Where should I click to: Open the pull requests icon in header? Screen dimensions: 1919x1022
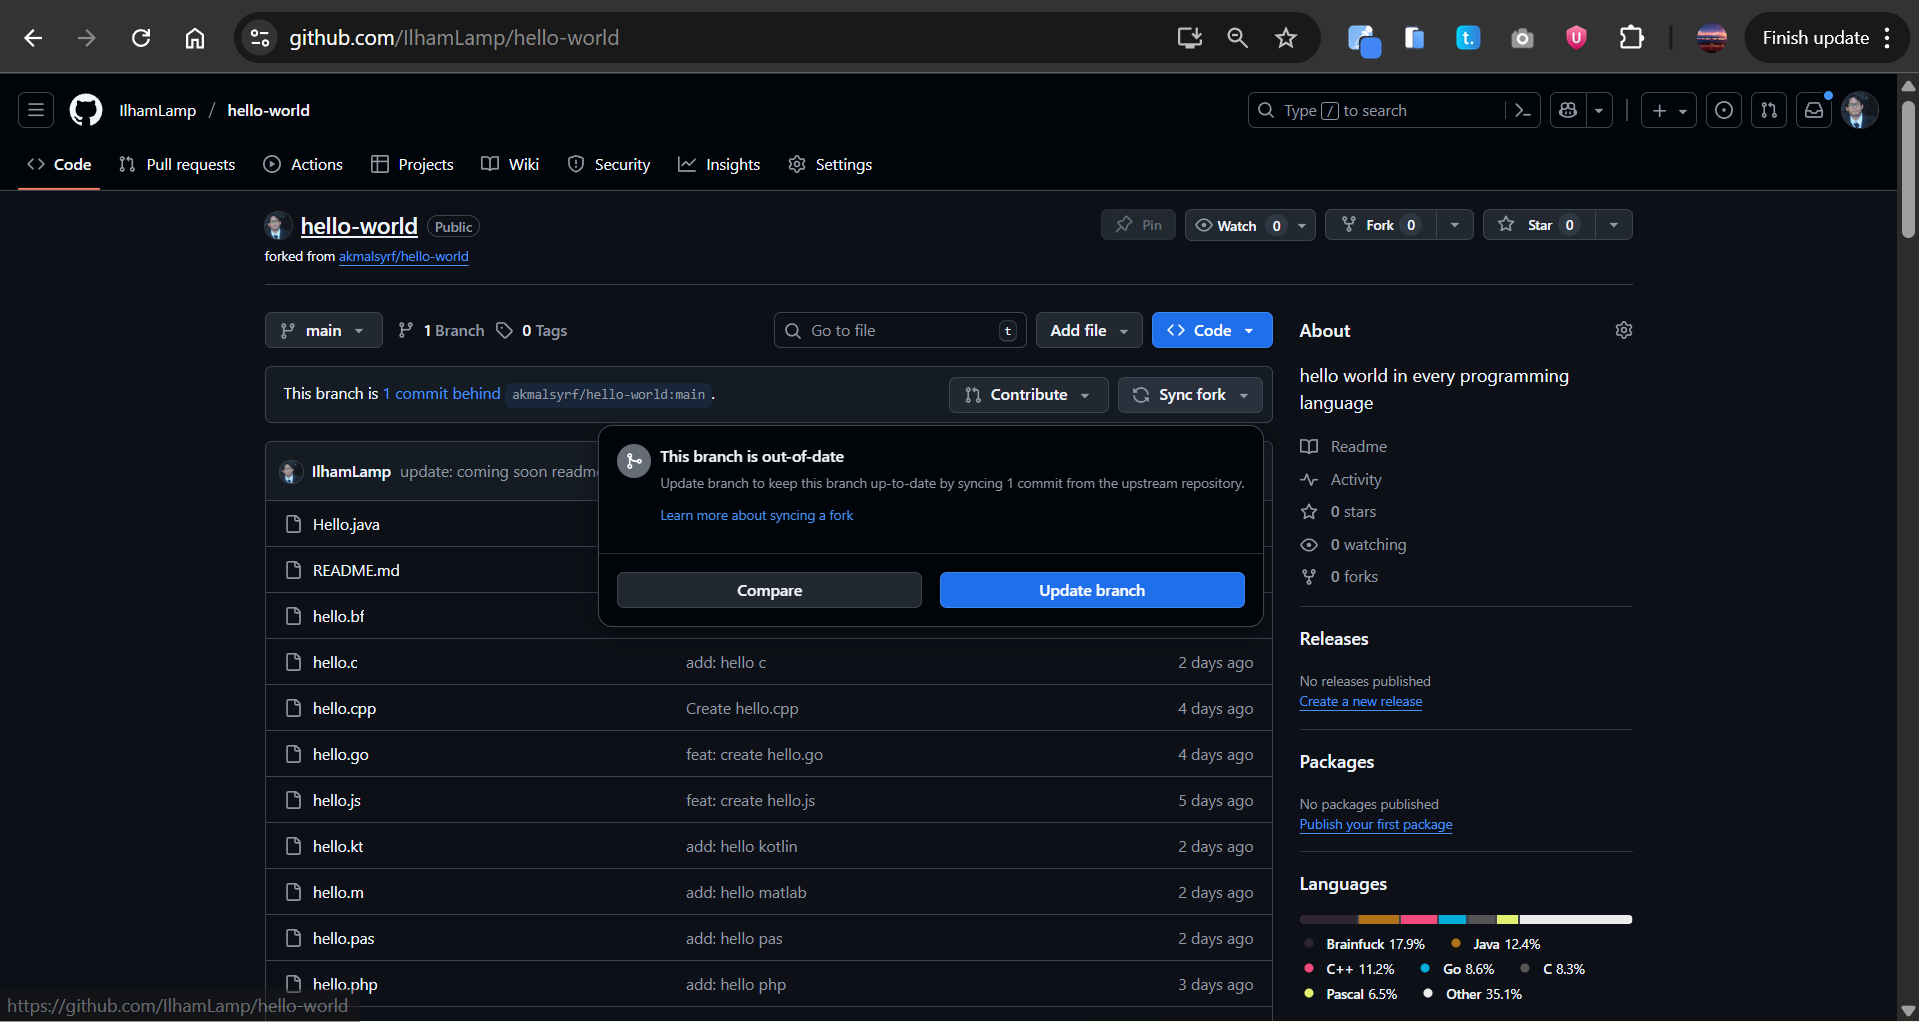(x=1768, y=110)
